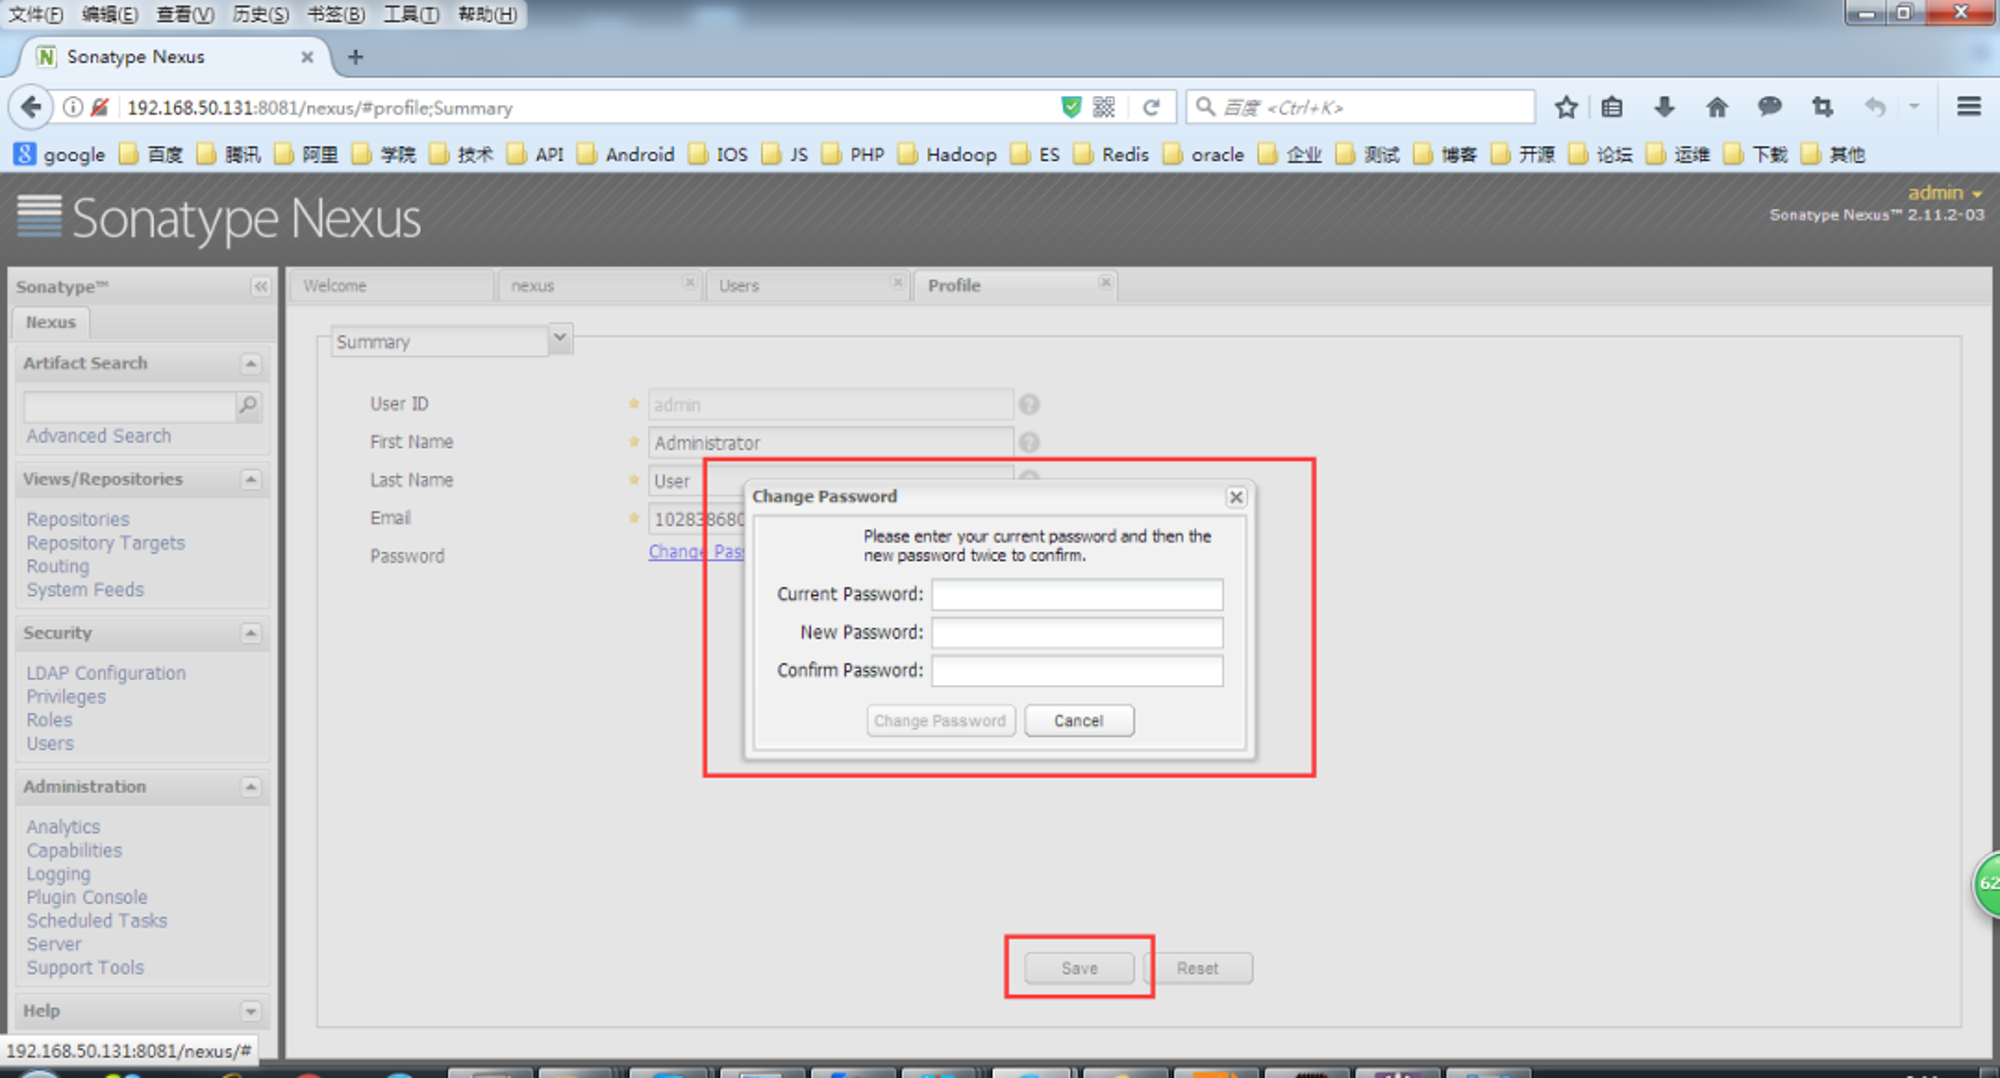Focus the Current Password field
2000x1078 pixels.
coord(1077,594)
